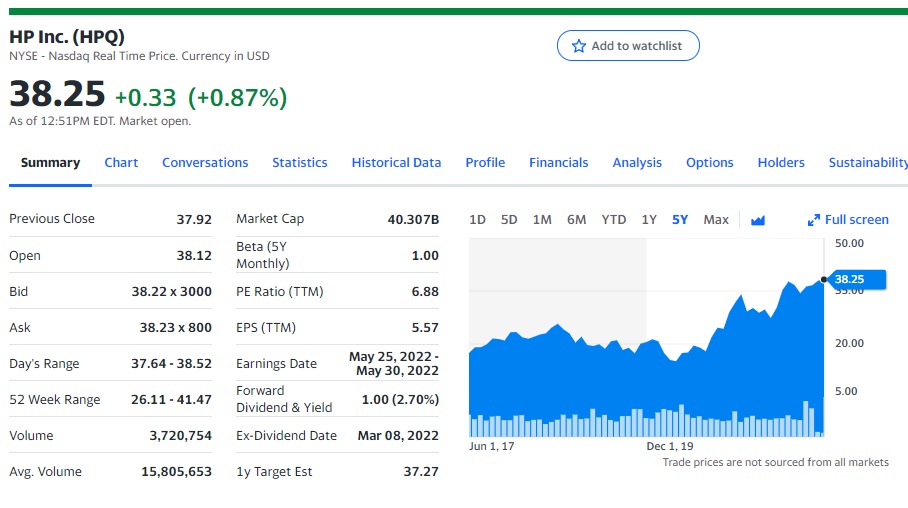Click the Avg. Volume value 15,805,653

click(x=177, y=472)
